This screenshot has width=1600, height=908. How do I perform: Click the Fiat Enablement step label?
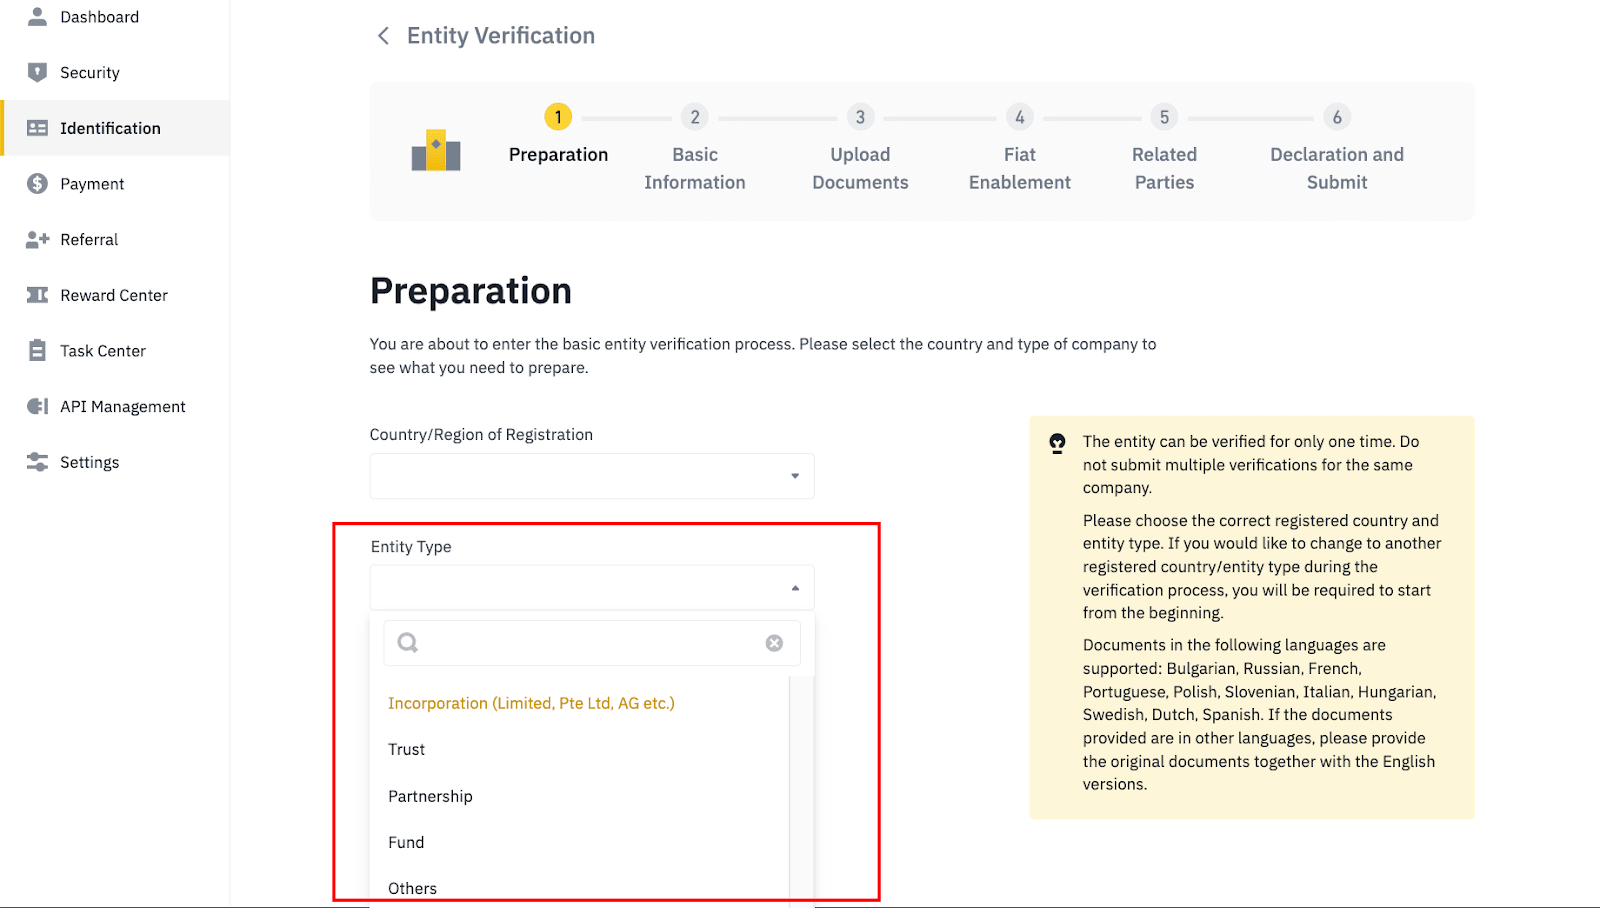point(1019,168)
